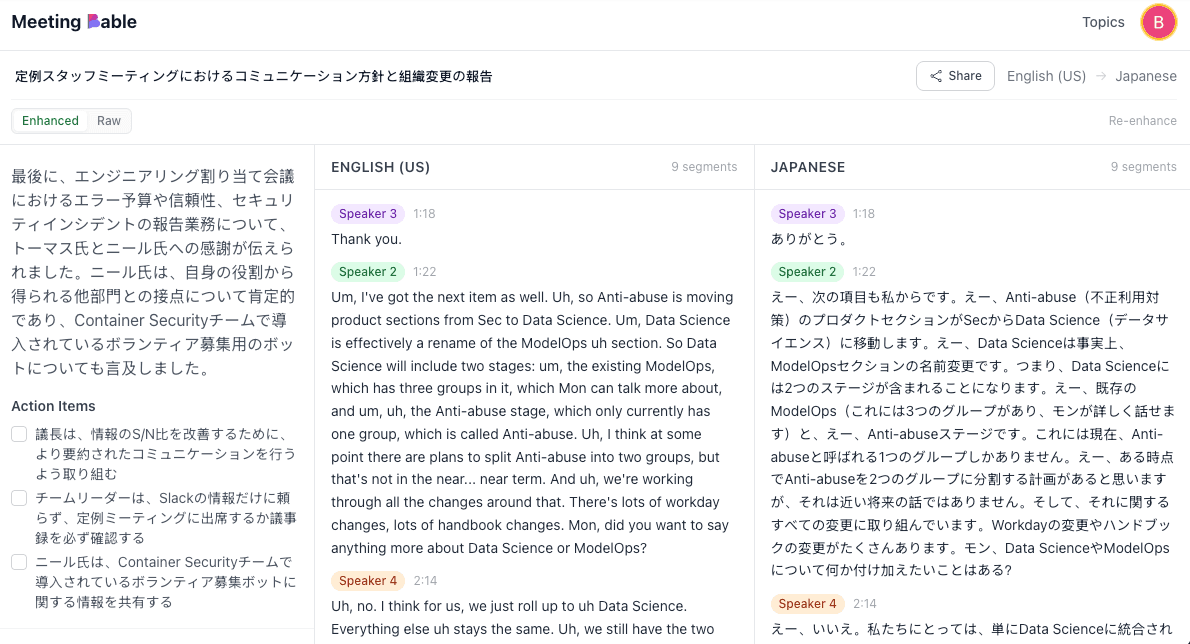Click the Re-enhance link
Viewport: 1190px width, 644px height.
[x=1144, y=120]
